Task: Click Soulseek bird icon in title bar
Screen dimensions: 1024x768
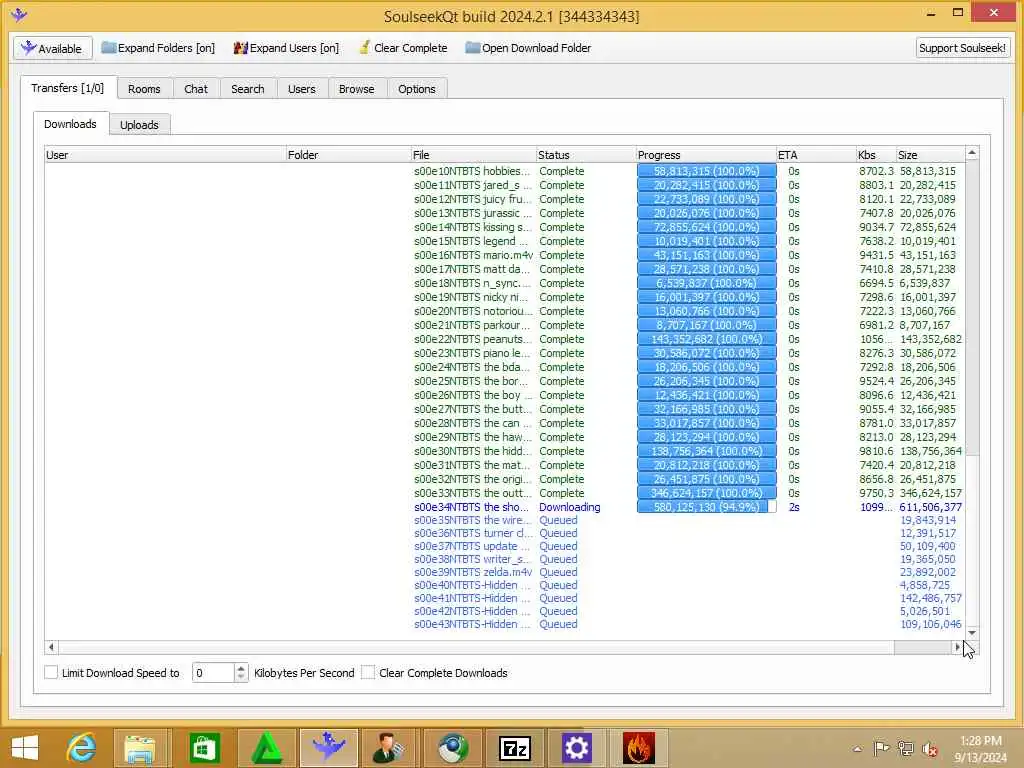Action: coord(18,14)
